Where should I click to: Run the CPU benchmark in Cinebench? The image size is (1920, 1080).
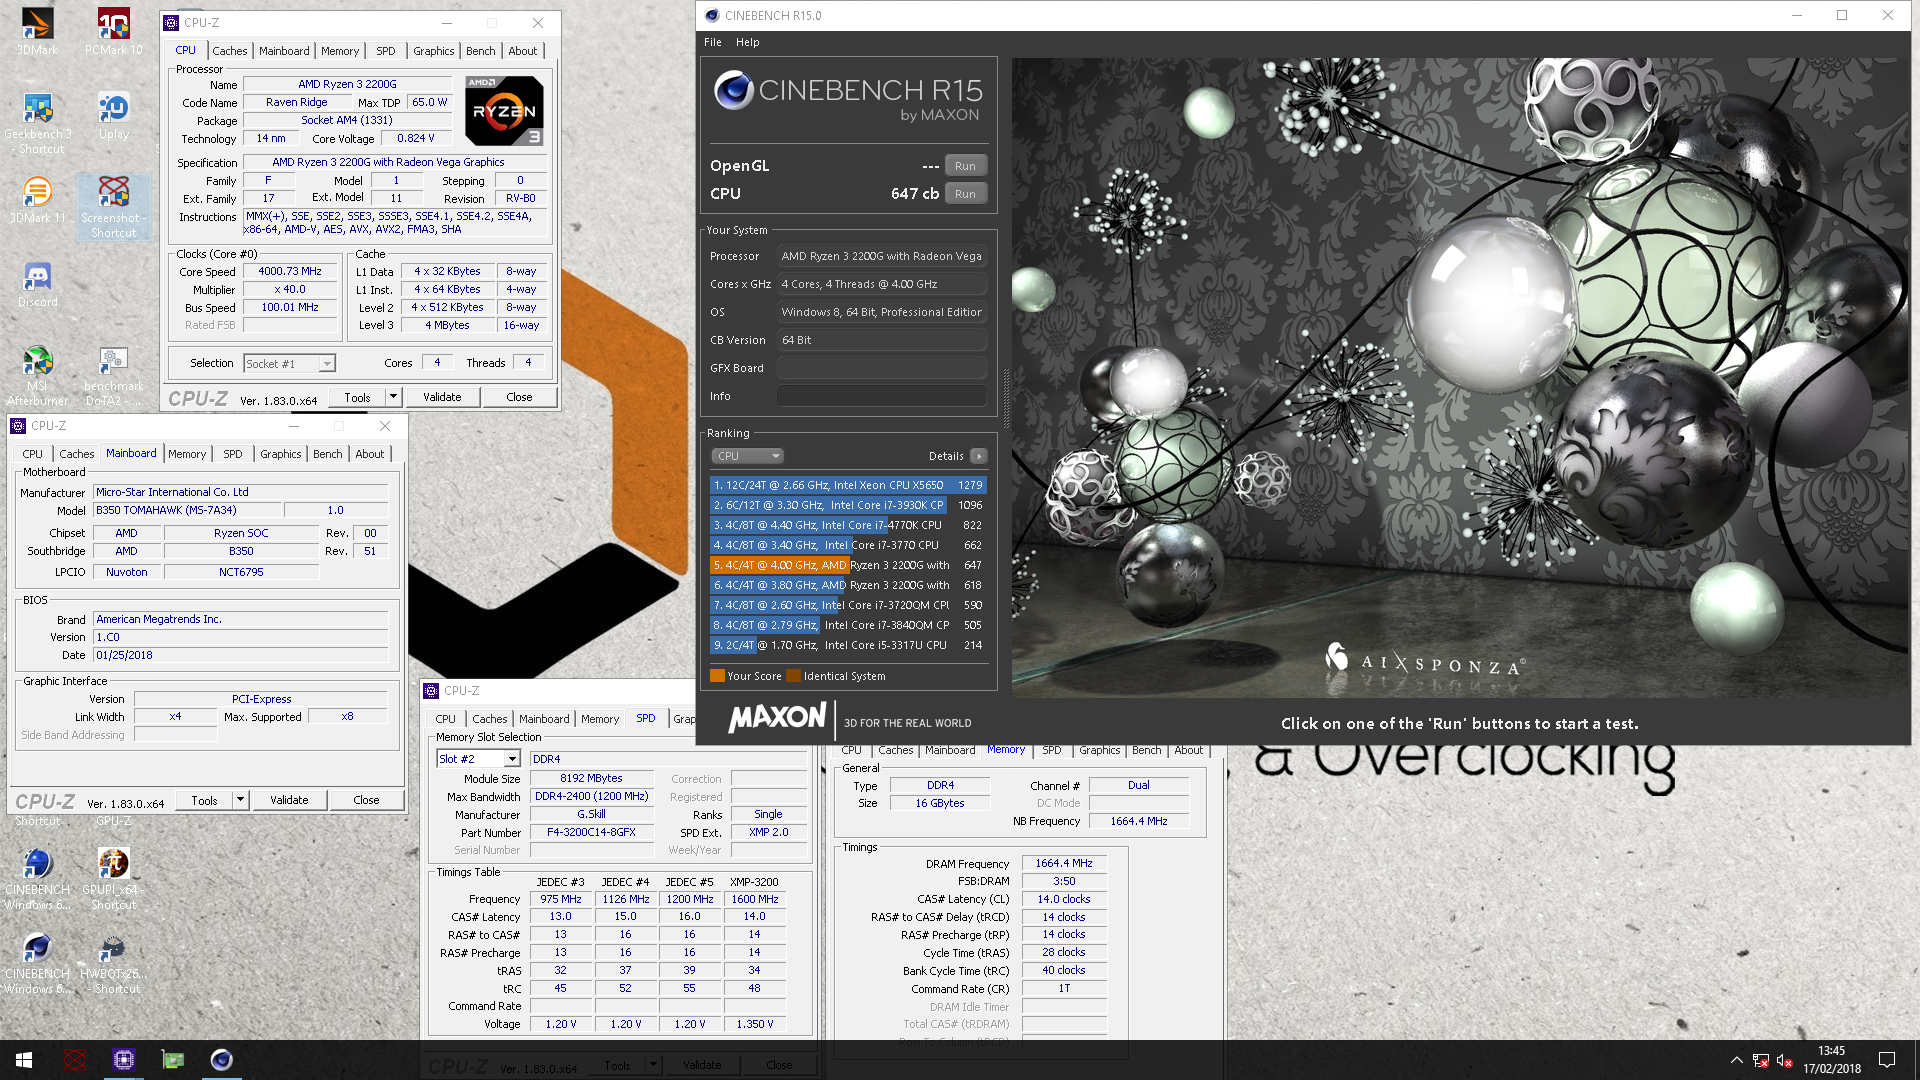coord(965,194)
